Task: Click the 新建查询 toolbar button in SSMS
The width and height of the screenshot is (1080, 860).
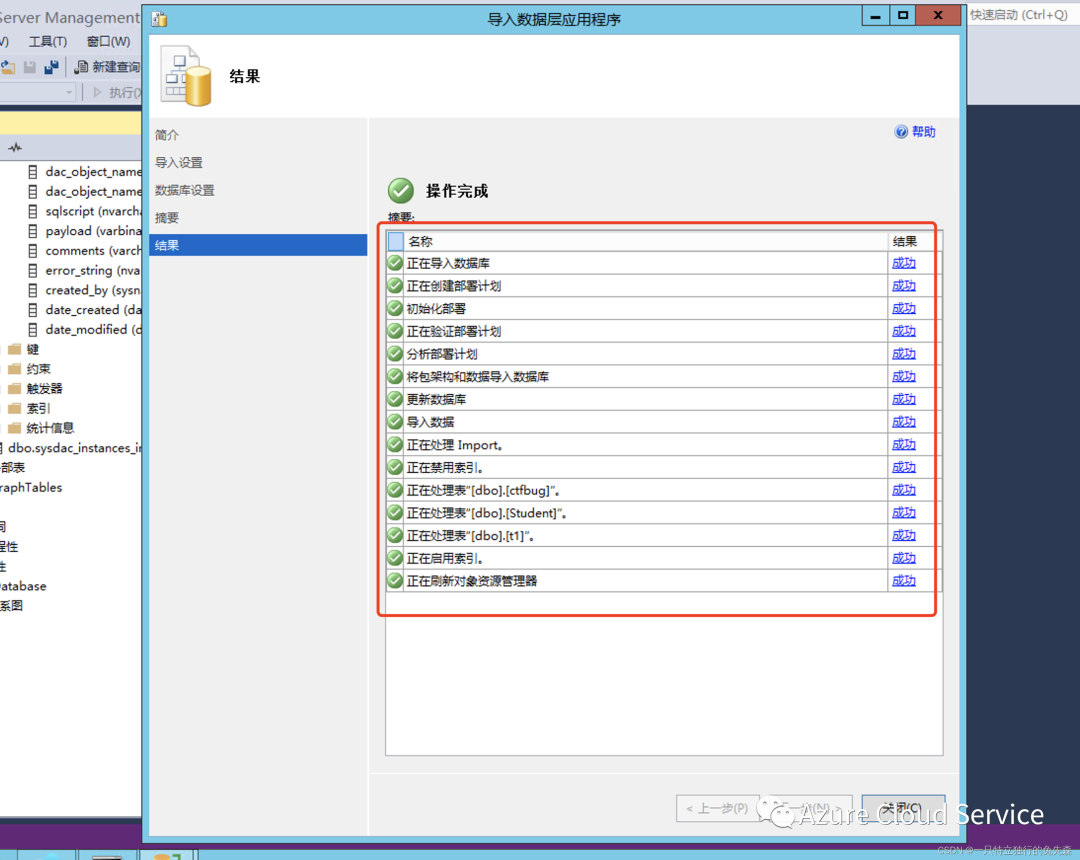Action: click(x=107, y=67)
